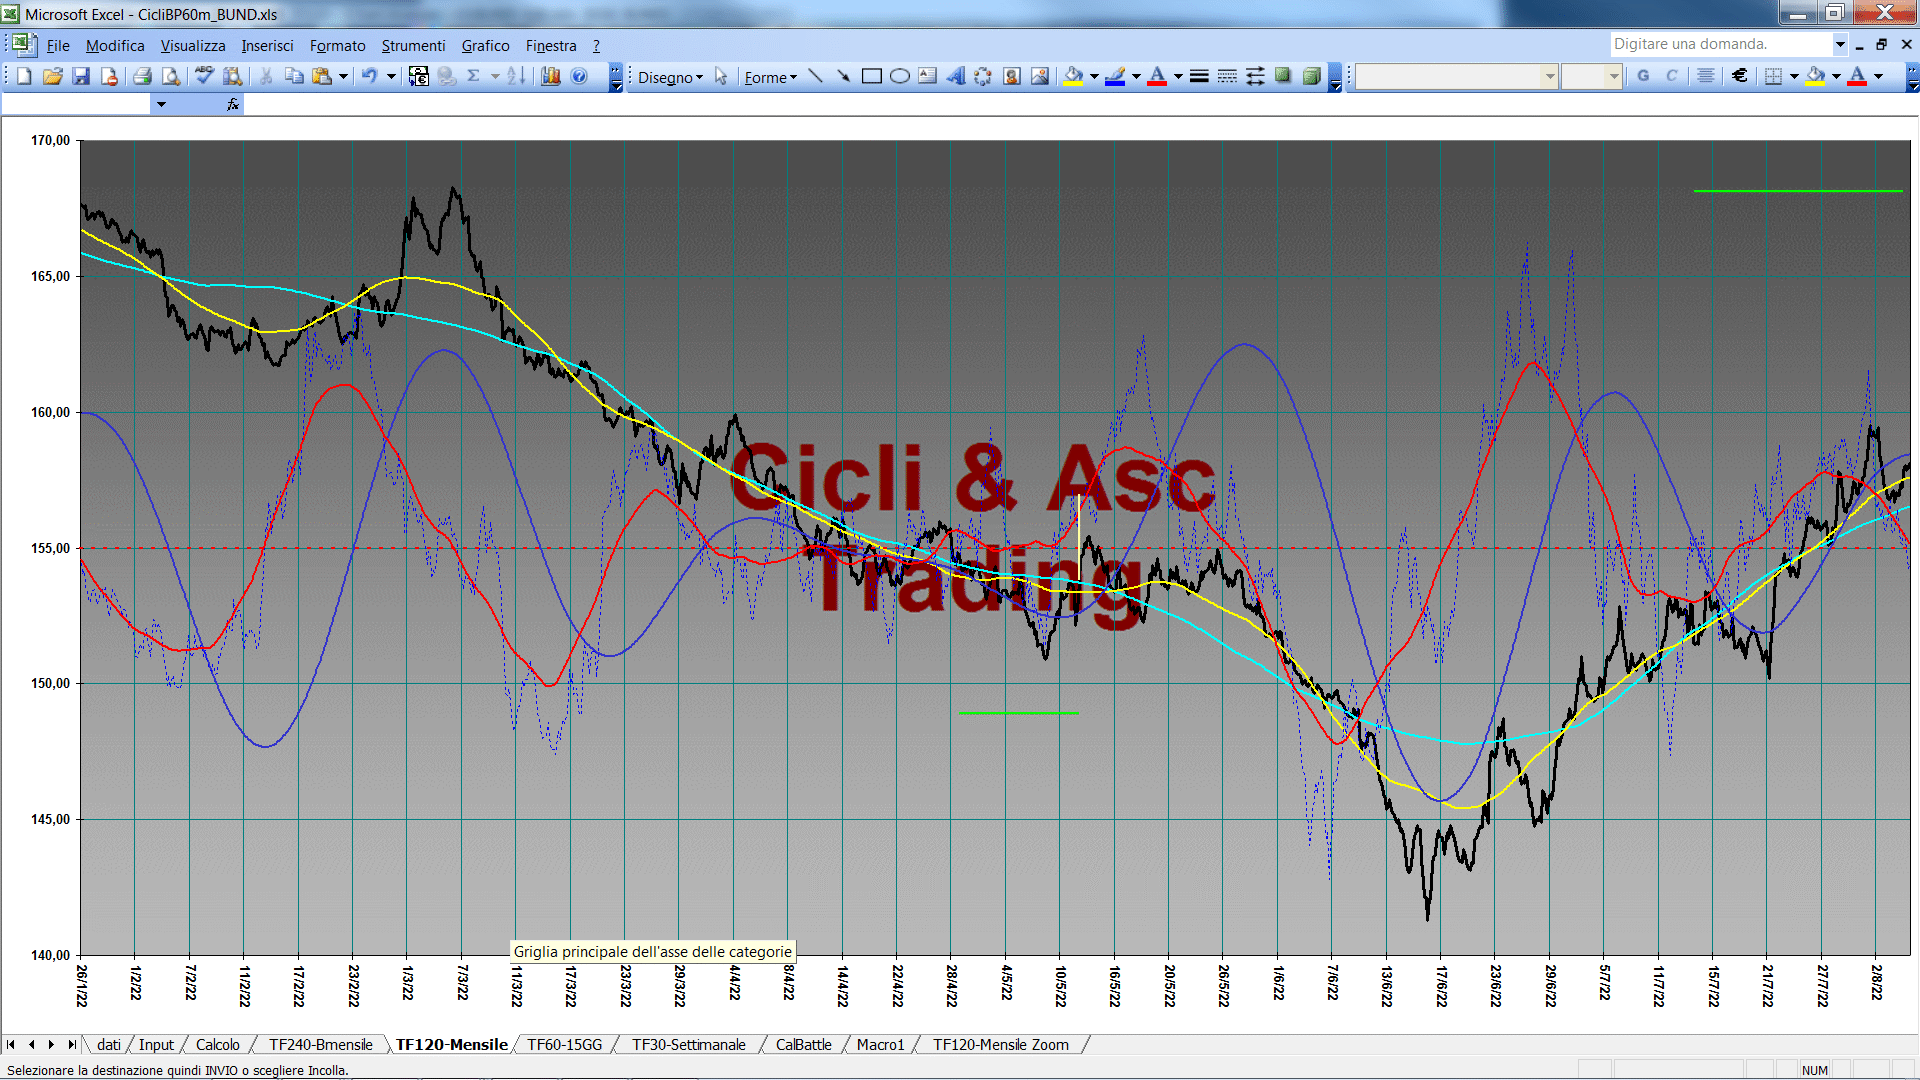This screenshot has height=1080, width=1920.
Task: Click the 3-D Style icon
Action: (x=1311, y=76)
